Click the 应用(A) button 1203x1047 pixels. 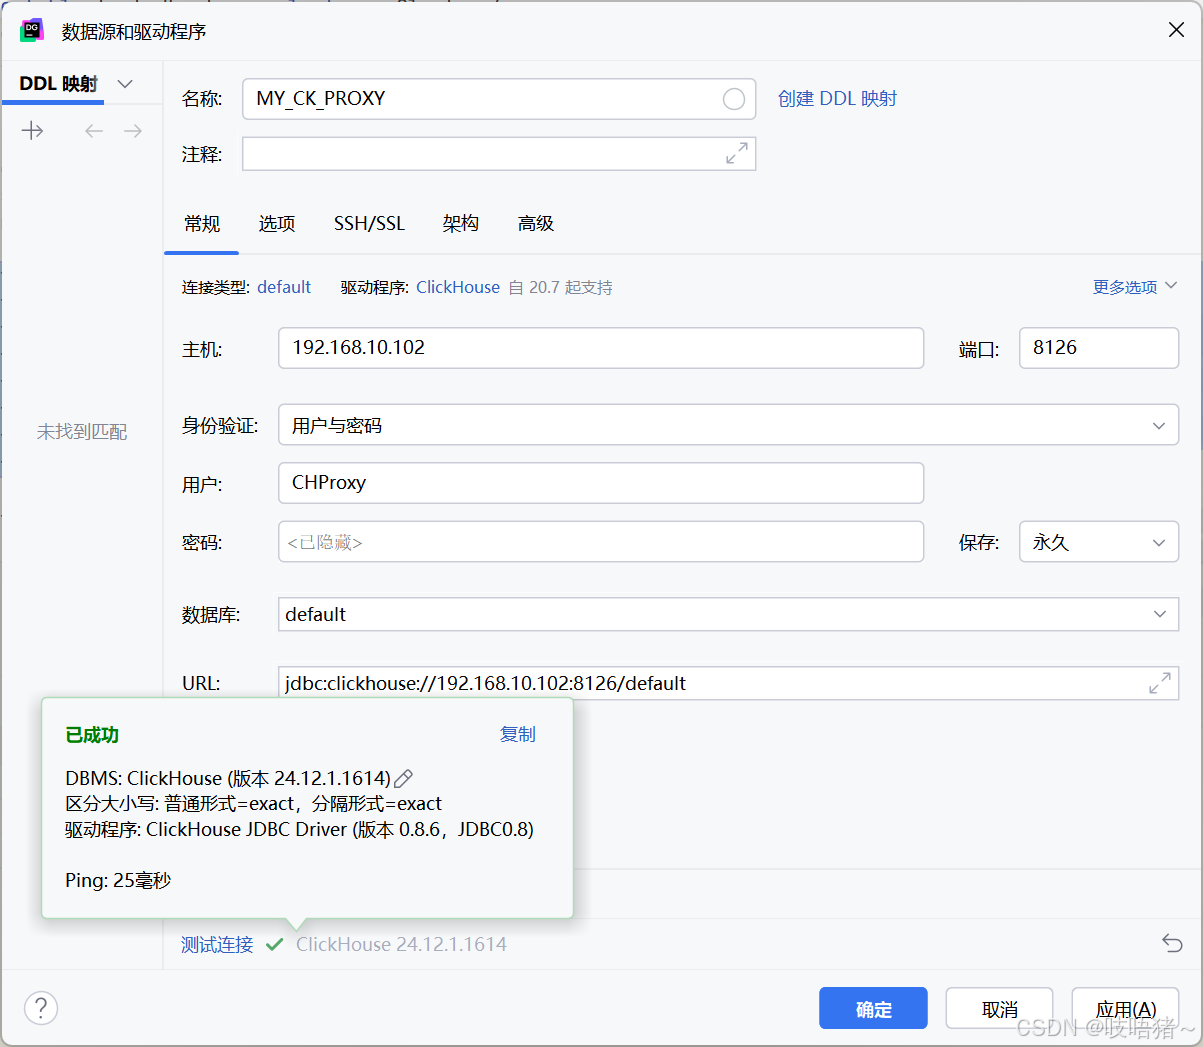(1125, 1008)
